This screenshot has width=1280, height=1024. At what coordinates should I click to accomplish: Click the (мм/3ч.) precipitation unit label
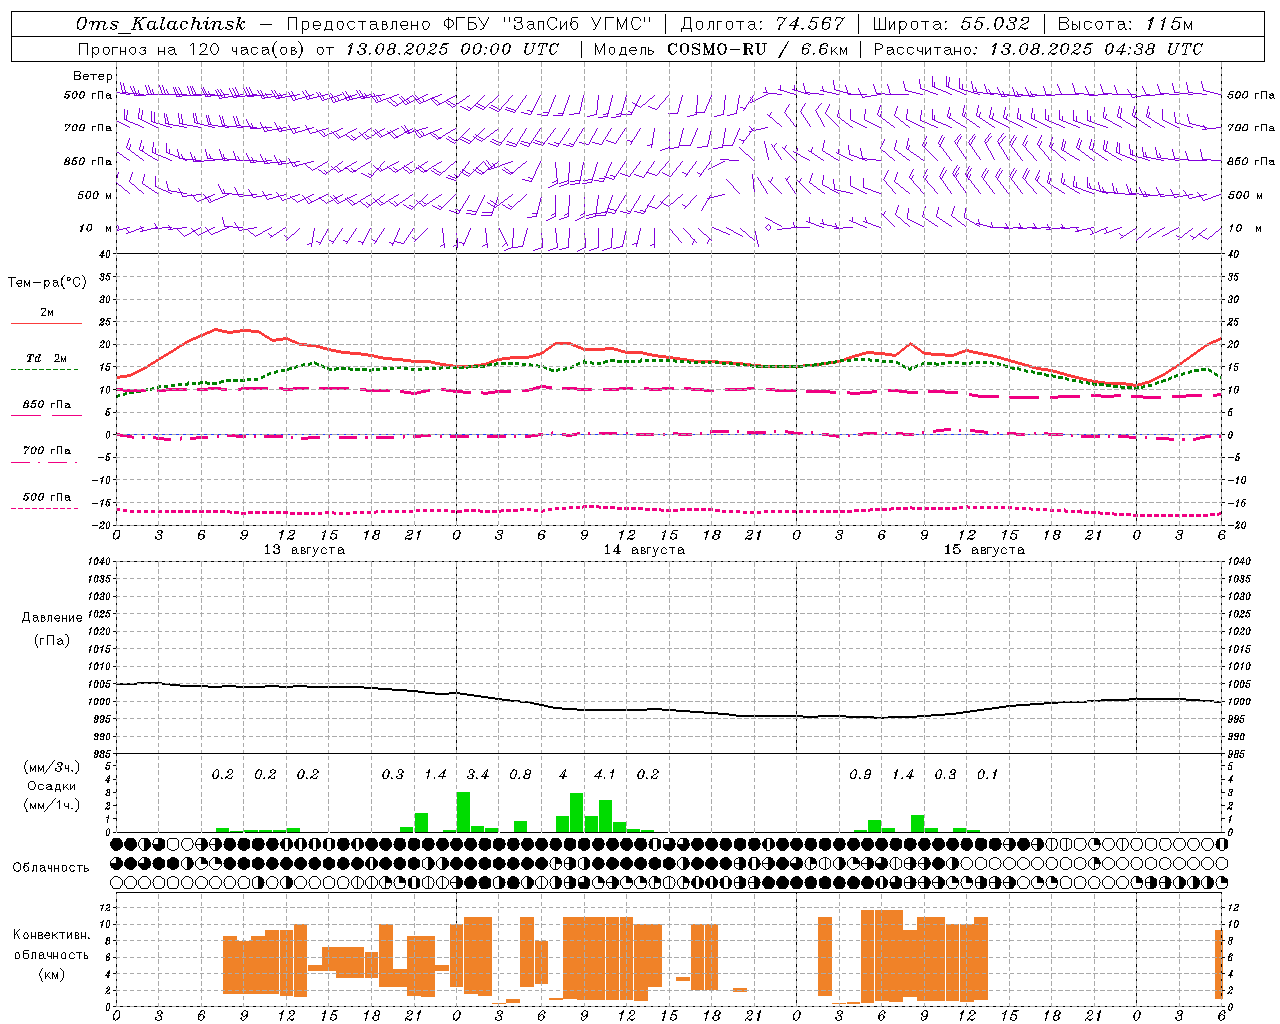tap(51, 767)
